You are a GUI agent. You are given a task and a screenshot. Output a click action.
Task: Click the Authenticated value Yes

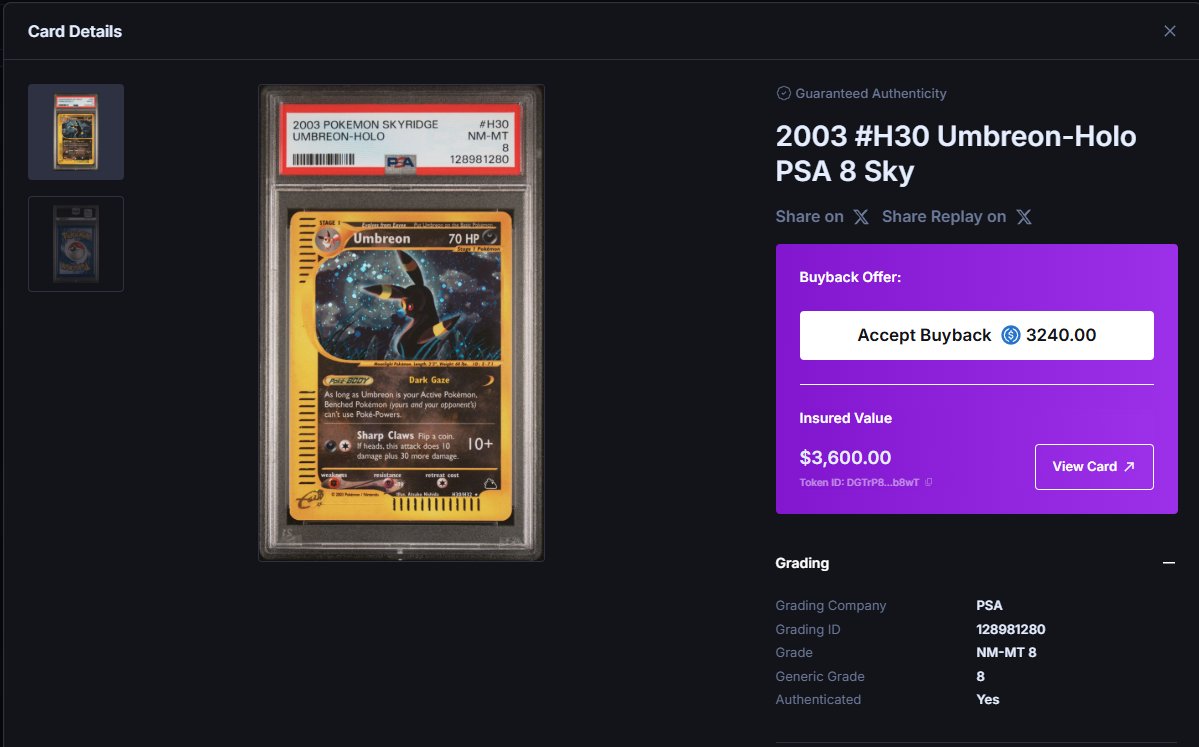(x=987, y=700)
